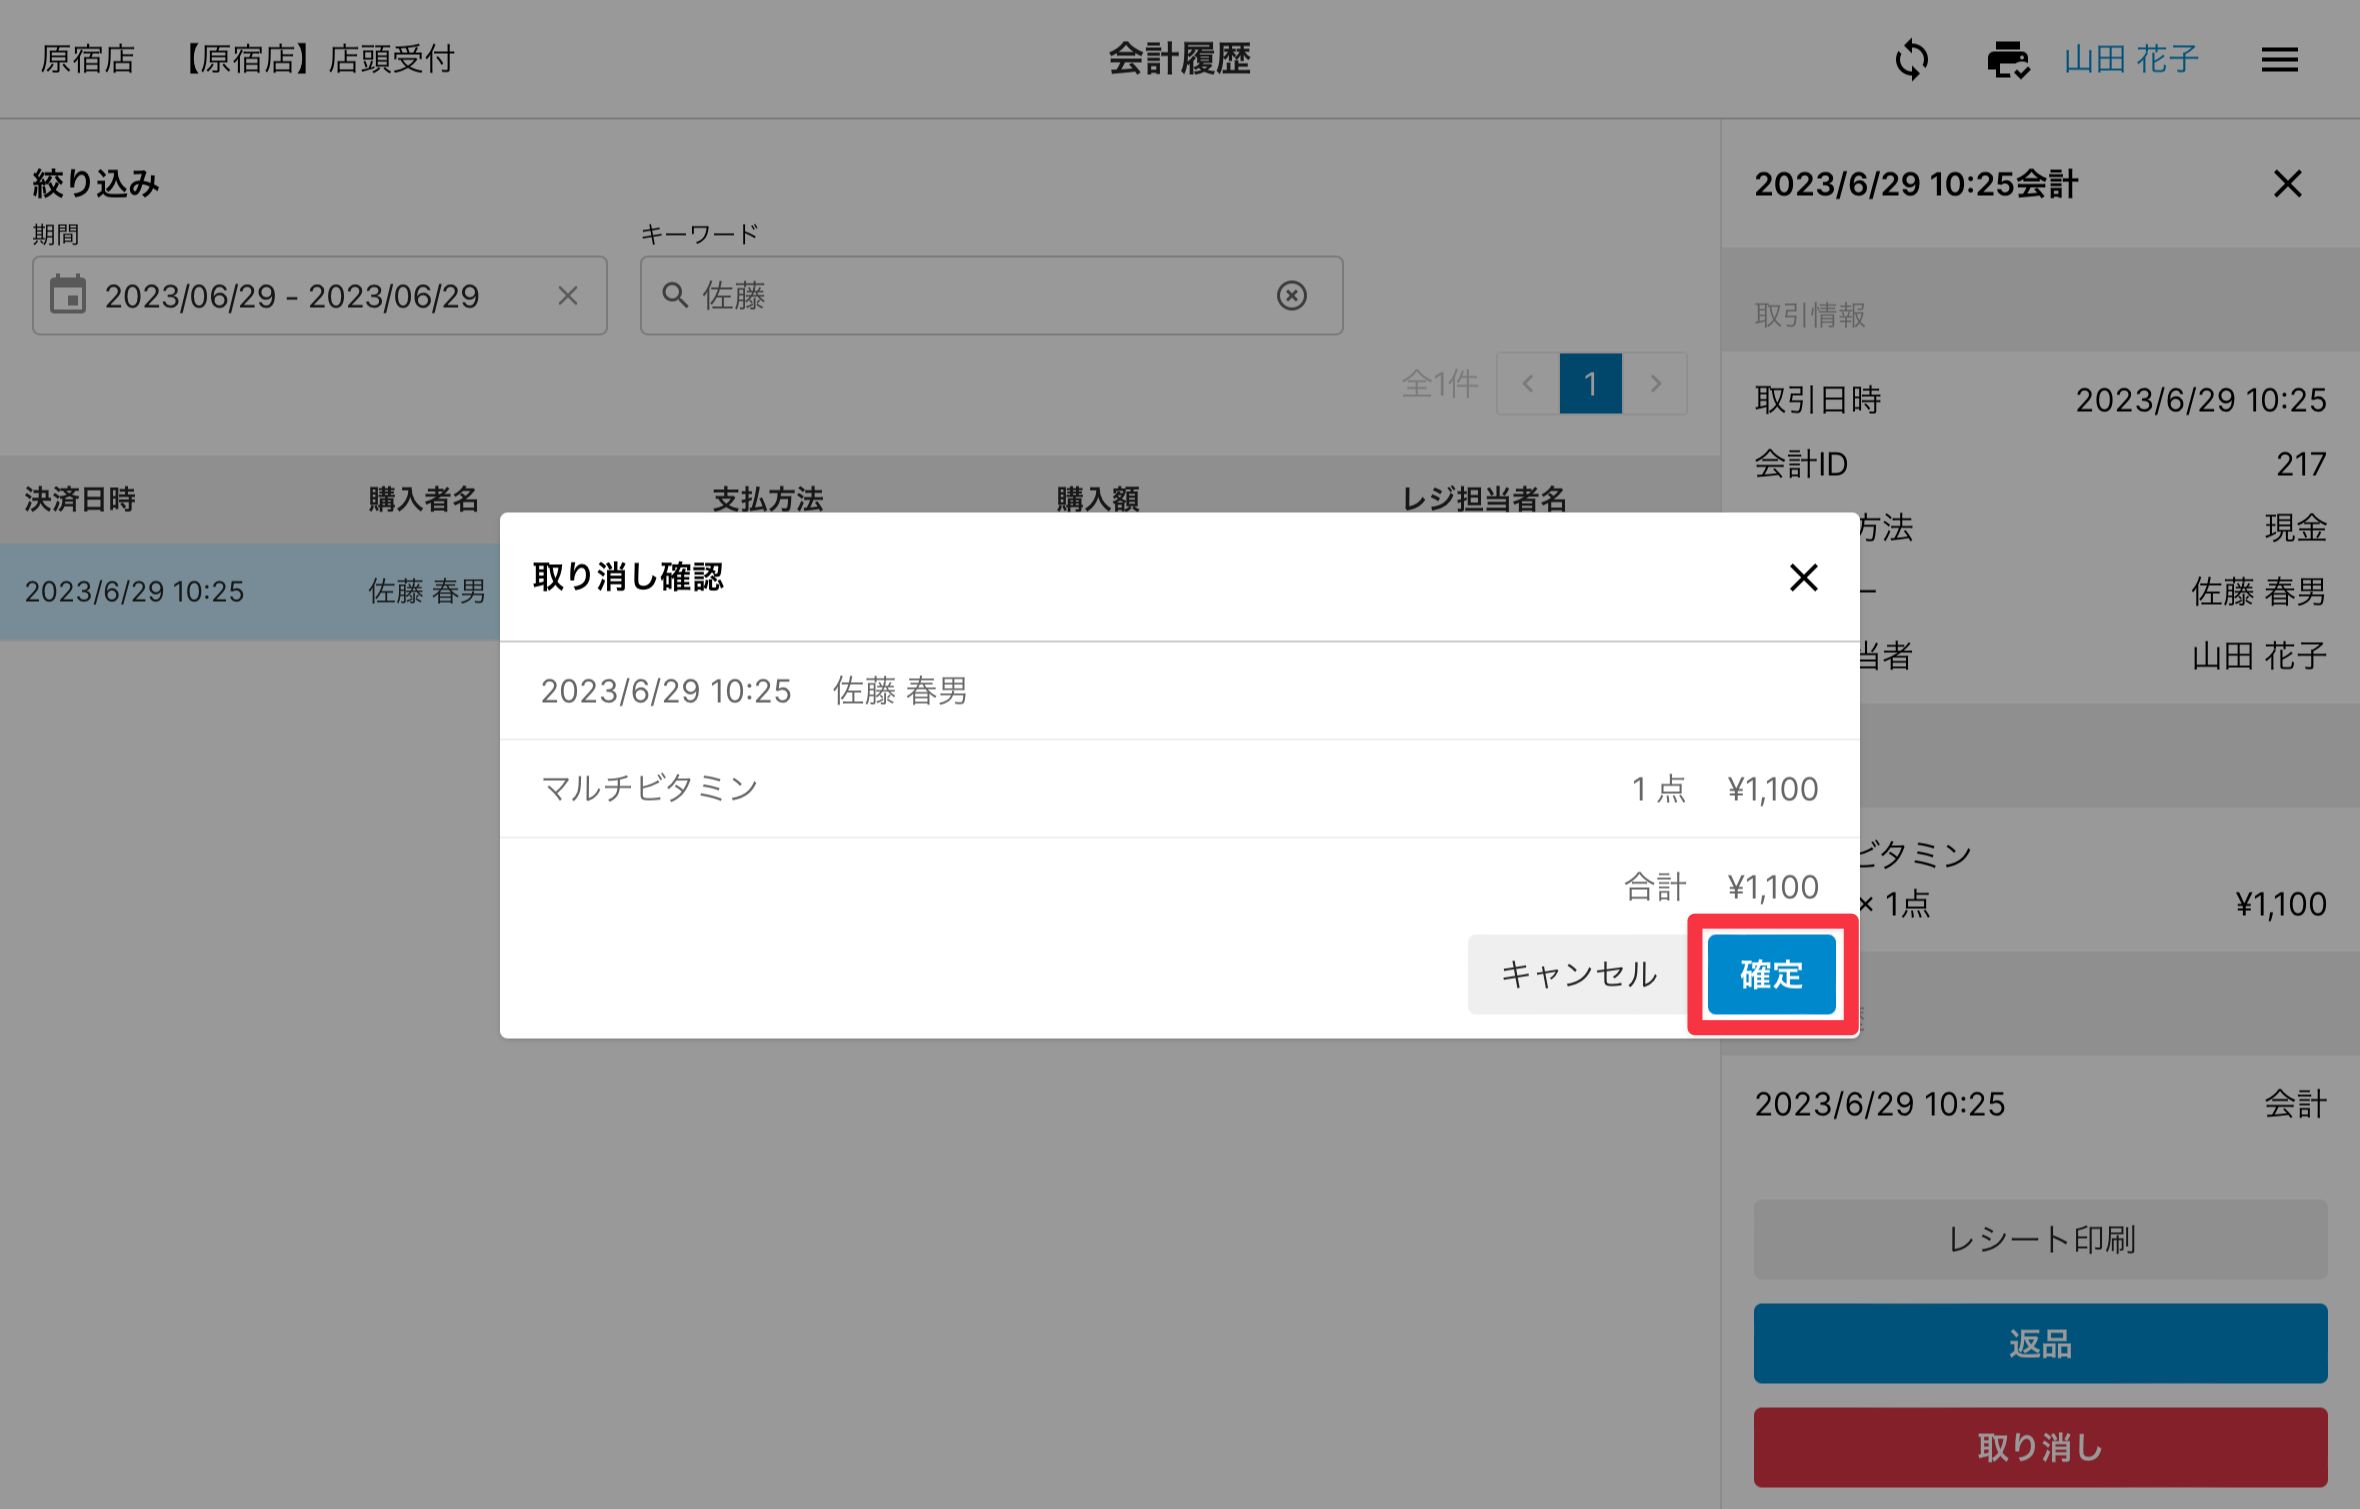Clear the date range with X icon
This screenshot has width=2360, height=1509.
[x=568, y=296]
